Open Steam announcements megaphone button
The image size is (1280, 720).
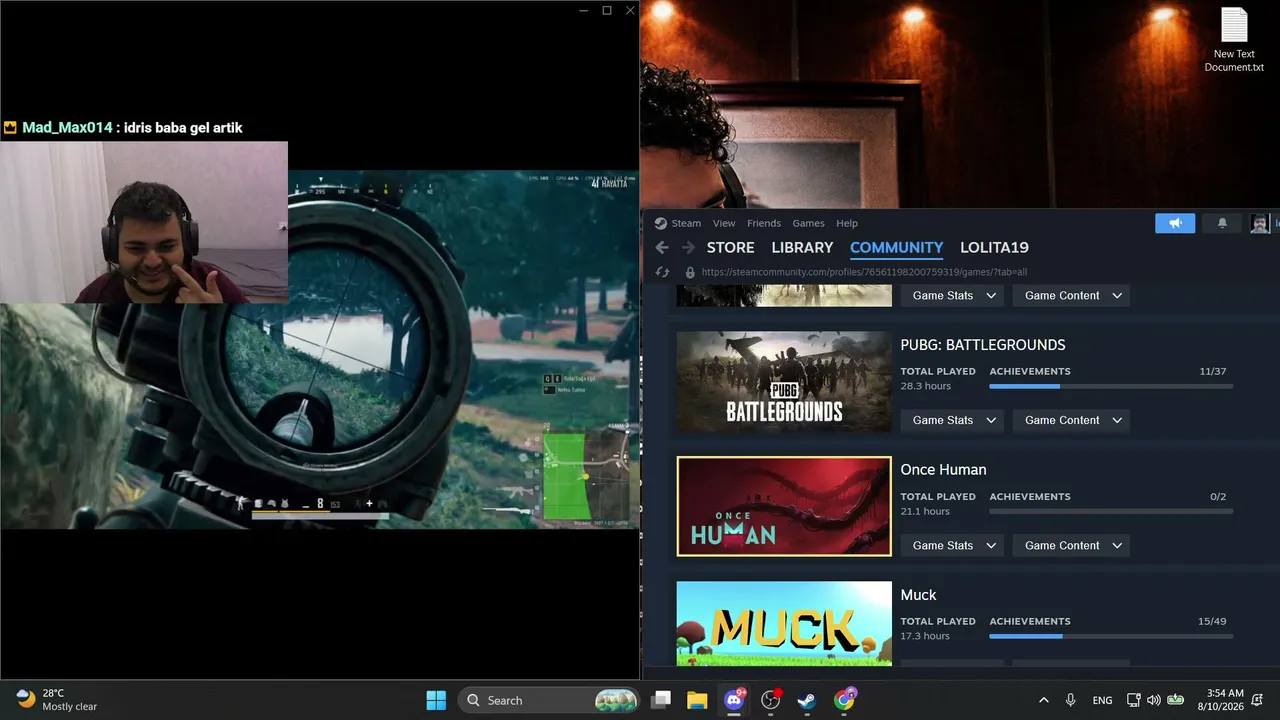[1175, 223]
